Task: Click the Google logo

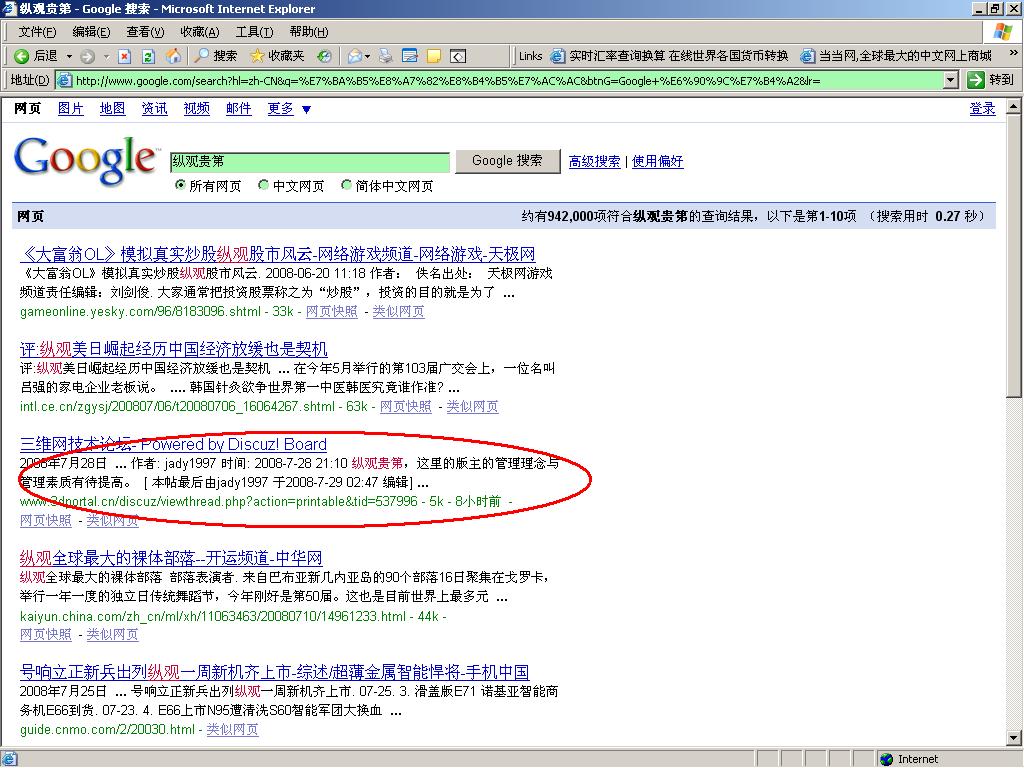Action: [x=86, y=161]
